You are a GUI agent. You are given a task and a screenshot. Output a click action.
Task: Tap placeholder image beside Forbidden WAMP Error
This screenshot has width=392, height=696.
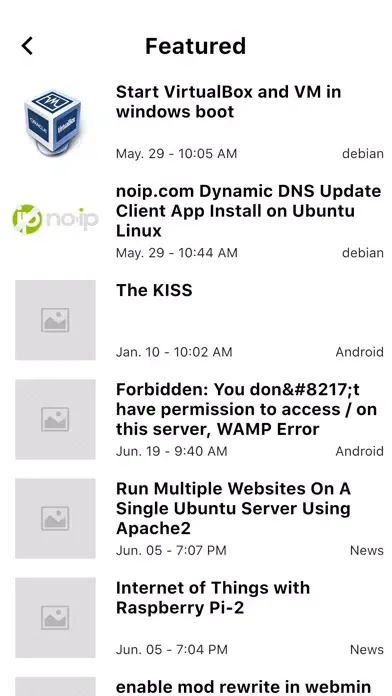point(55,419)
